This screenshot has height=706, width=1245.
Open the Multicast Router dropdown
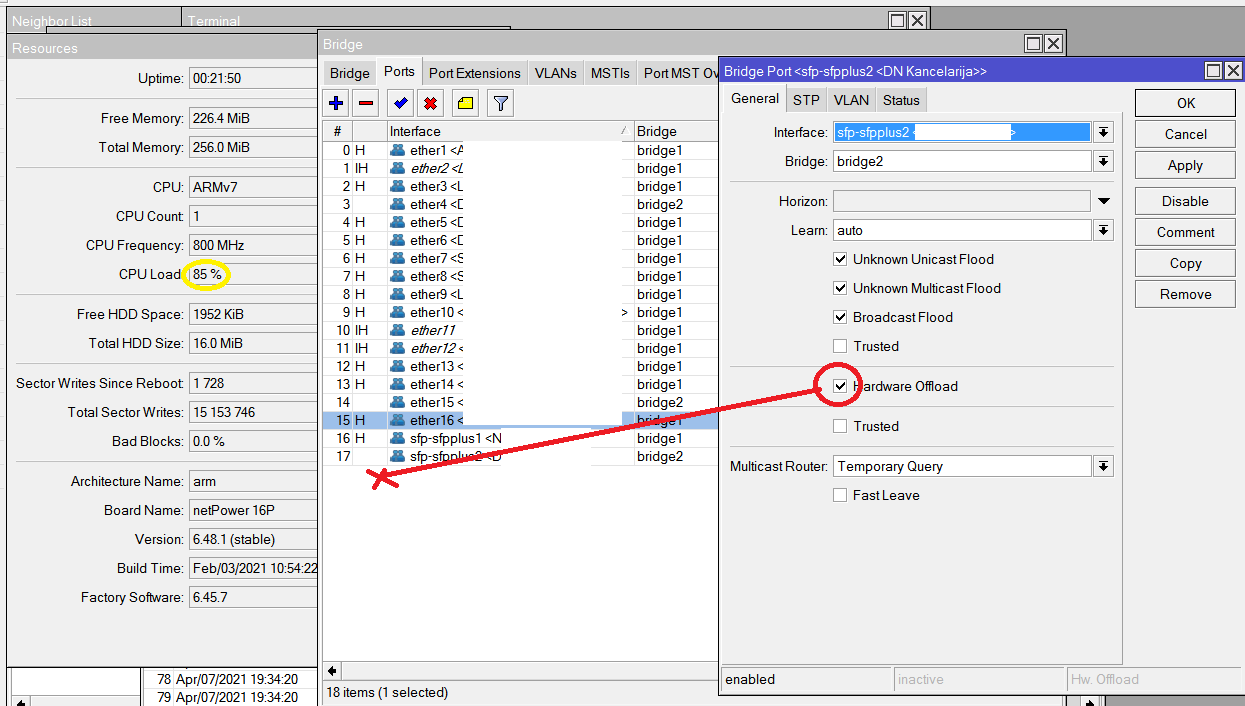[1103, 466]
